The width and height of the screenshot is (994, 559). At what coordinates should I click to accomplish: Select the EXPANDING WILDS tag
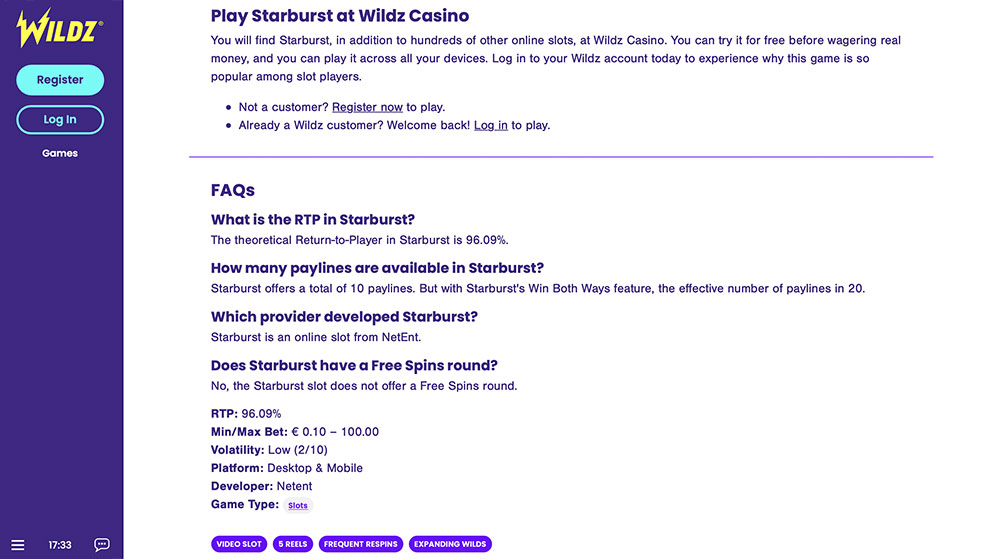click(450, 544)
